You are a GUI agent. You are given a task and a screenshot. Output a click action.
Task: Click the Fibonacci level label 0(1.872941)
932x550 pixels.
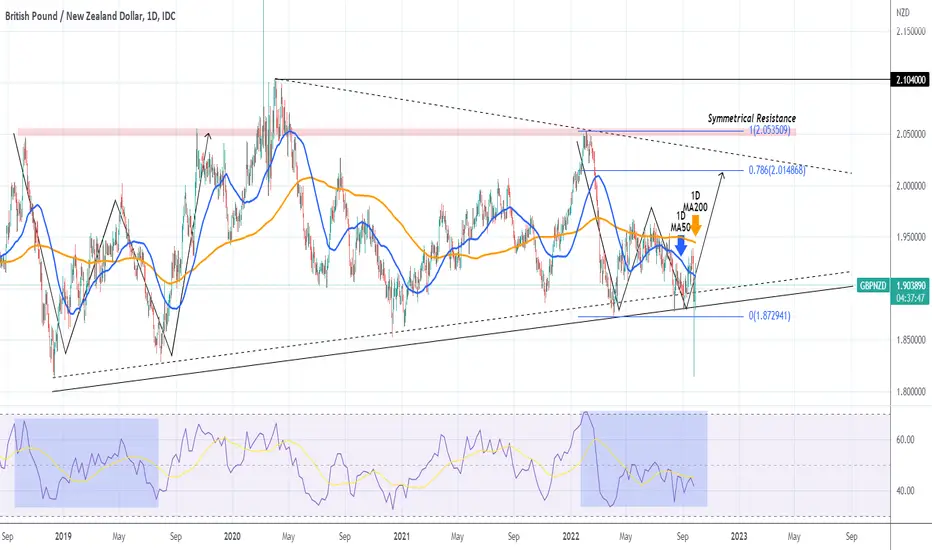click(x=769, y=316)
